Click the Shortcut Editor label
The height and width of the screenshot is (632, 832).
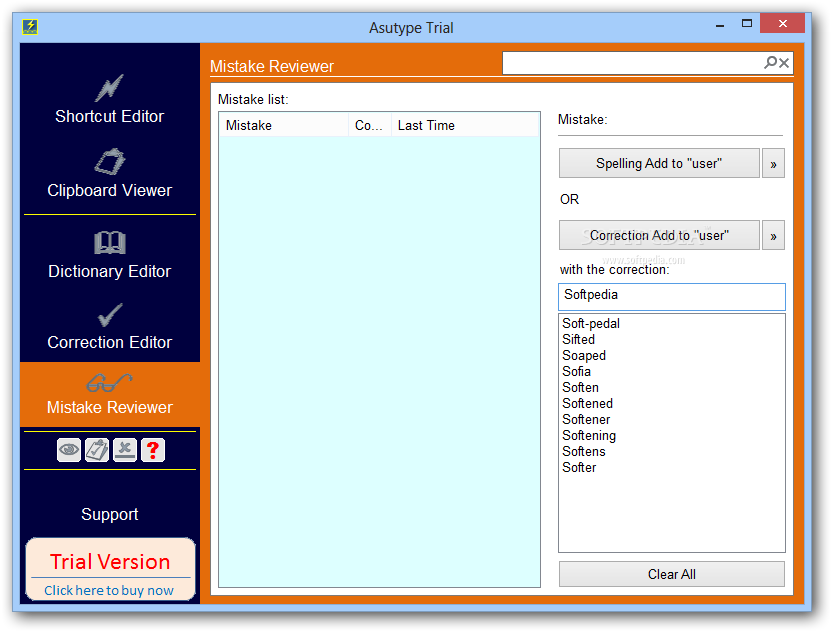click(110, 116)
